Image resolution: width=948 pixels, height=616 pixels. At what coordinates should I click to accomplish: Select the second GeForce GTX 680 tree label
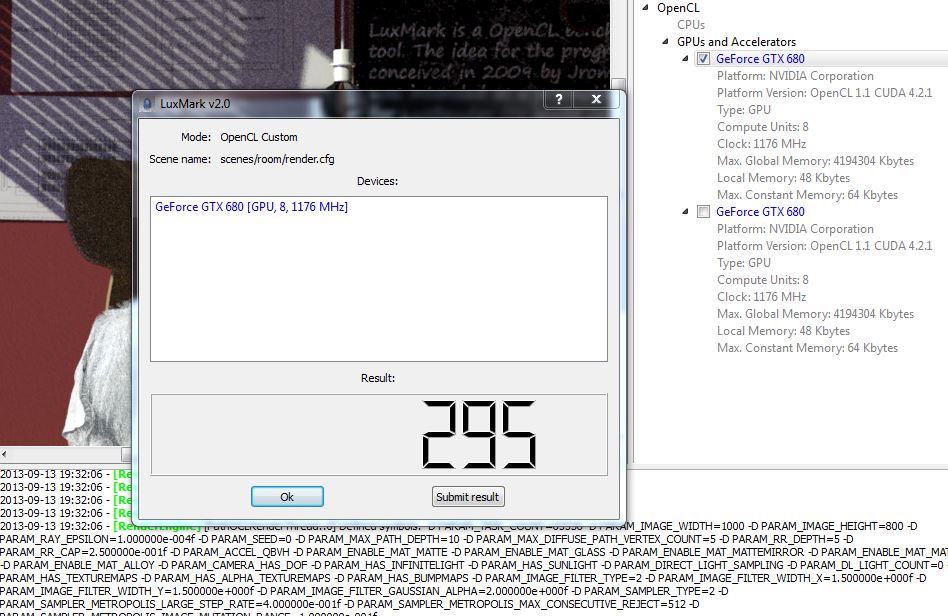(x=761, y=212)
